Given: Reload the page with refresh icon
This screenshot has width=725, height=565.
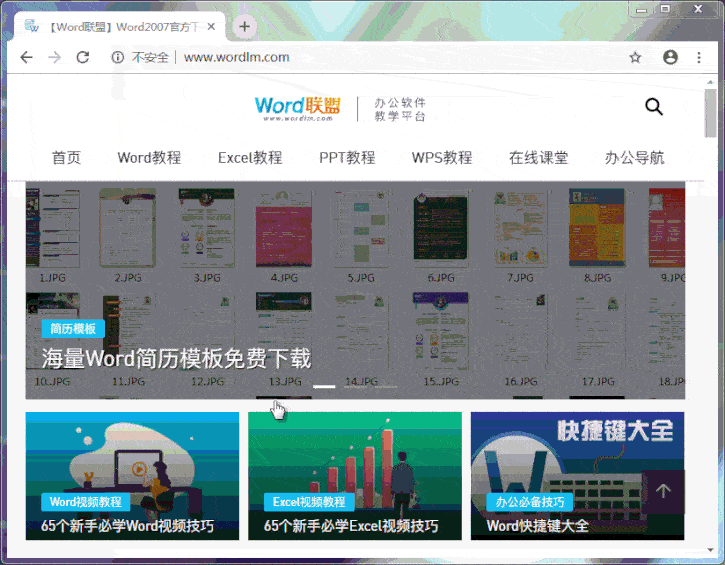Looking at the screenshot, I should click(83, 57).
